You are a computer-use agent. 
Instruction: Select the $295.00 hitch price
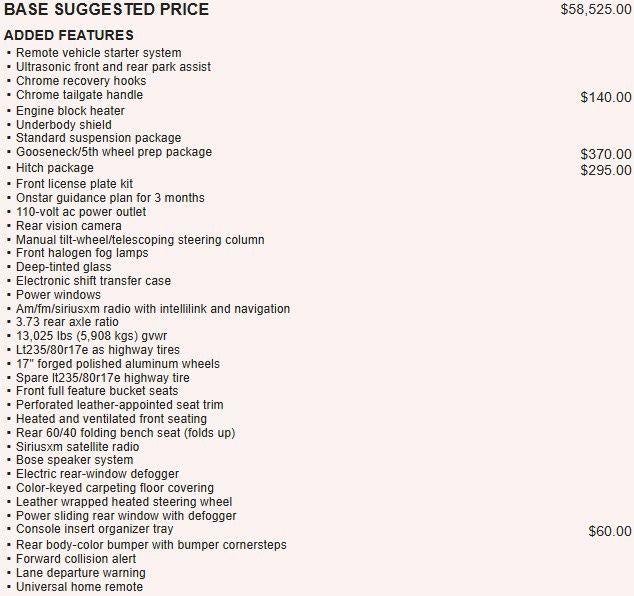pyautogui.click(x=606, y=170)
